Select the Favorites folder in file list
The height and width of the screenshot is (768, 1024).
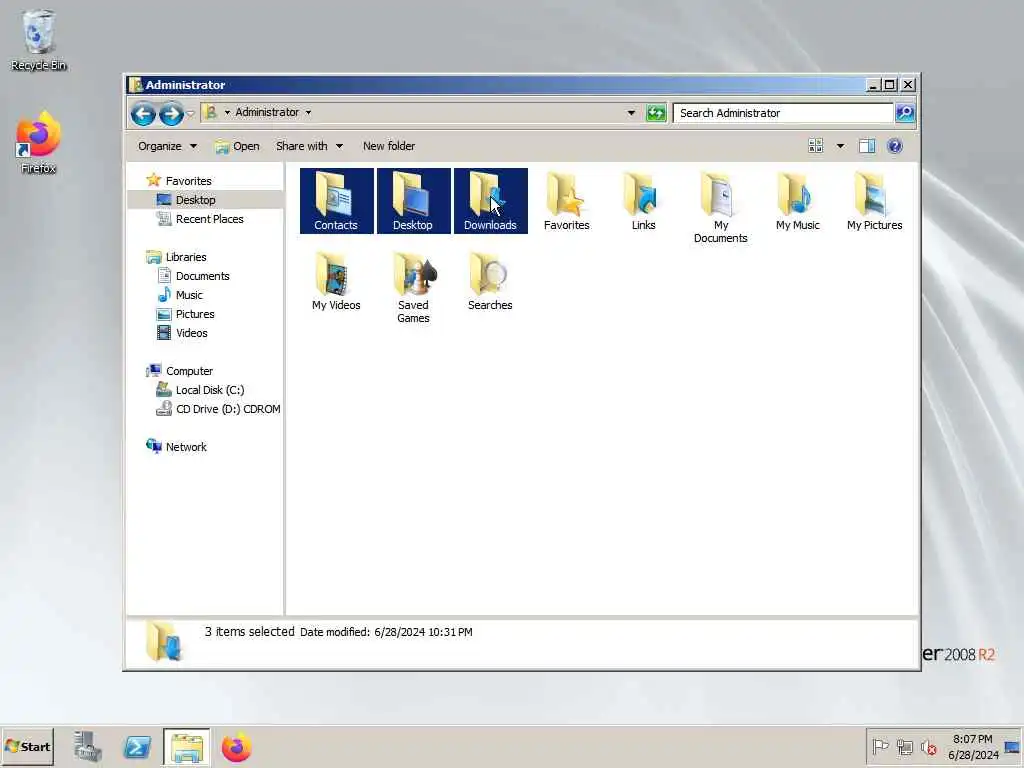coord(567,201)
